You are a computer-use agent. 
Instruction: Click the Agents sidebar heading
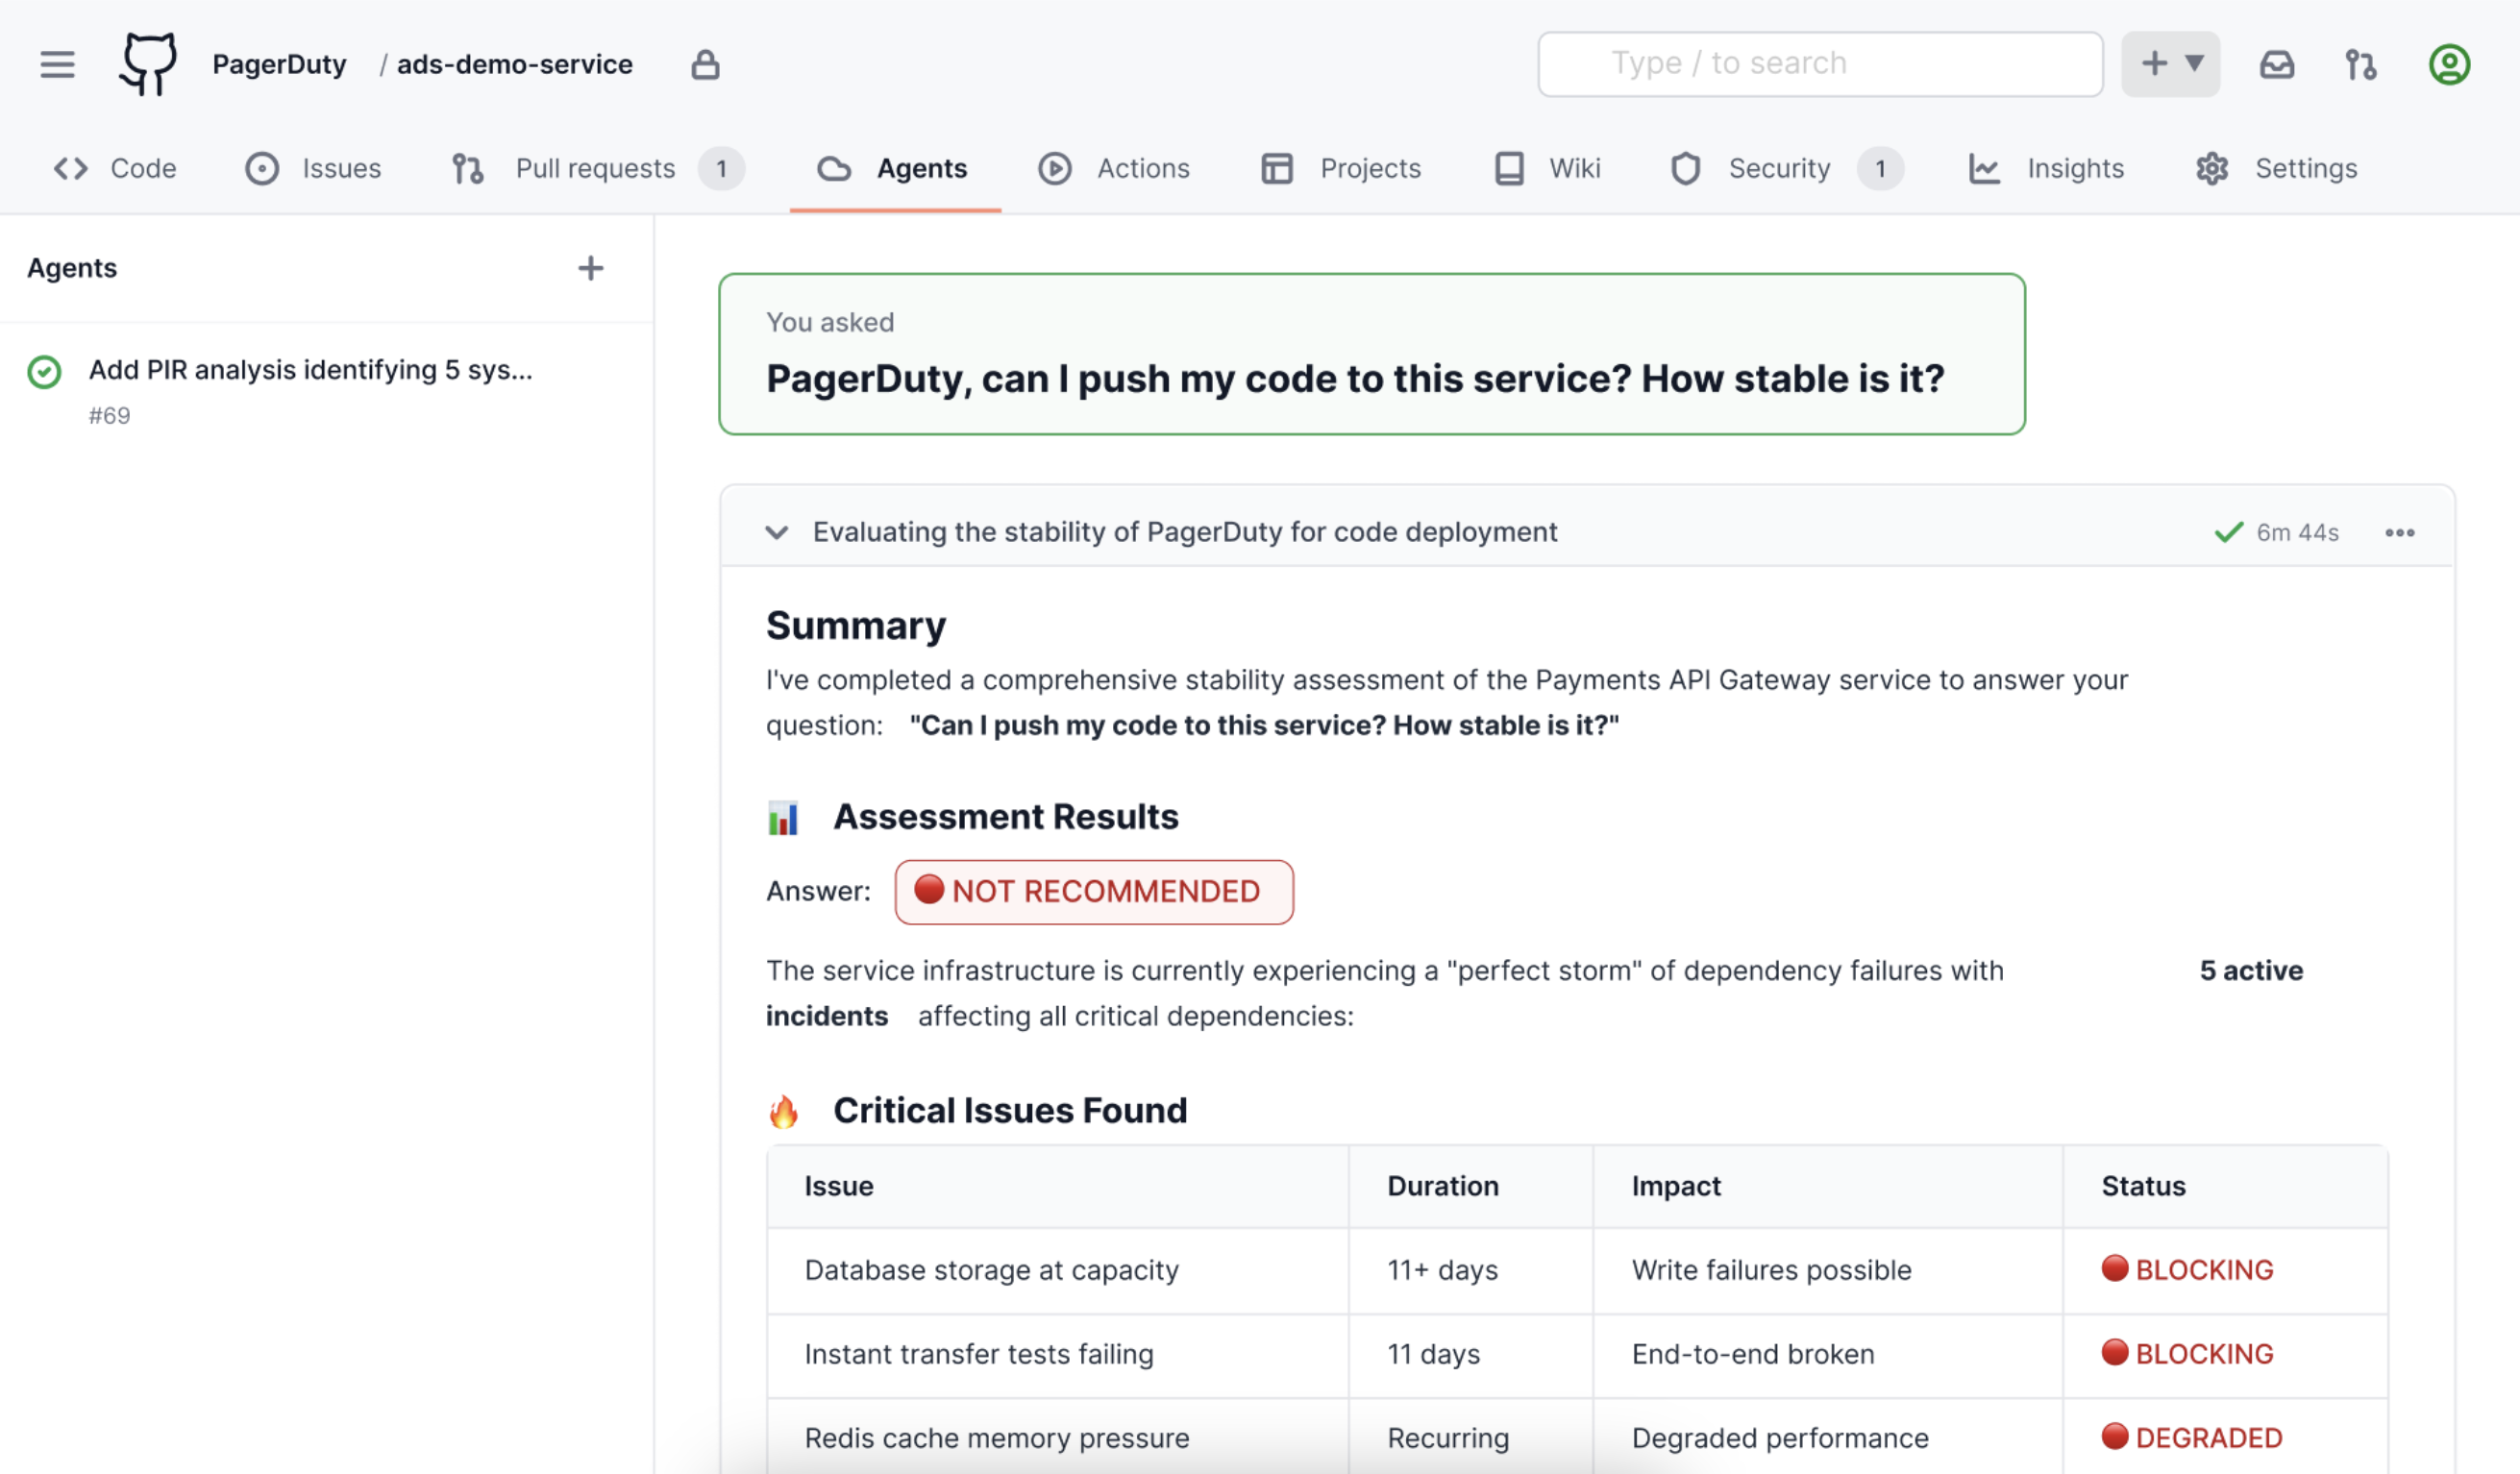click(x=72, y=268)
